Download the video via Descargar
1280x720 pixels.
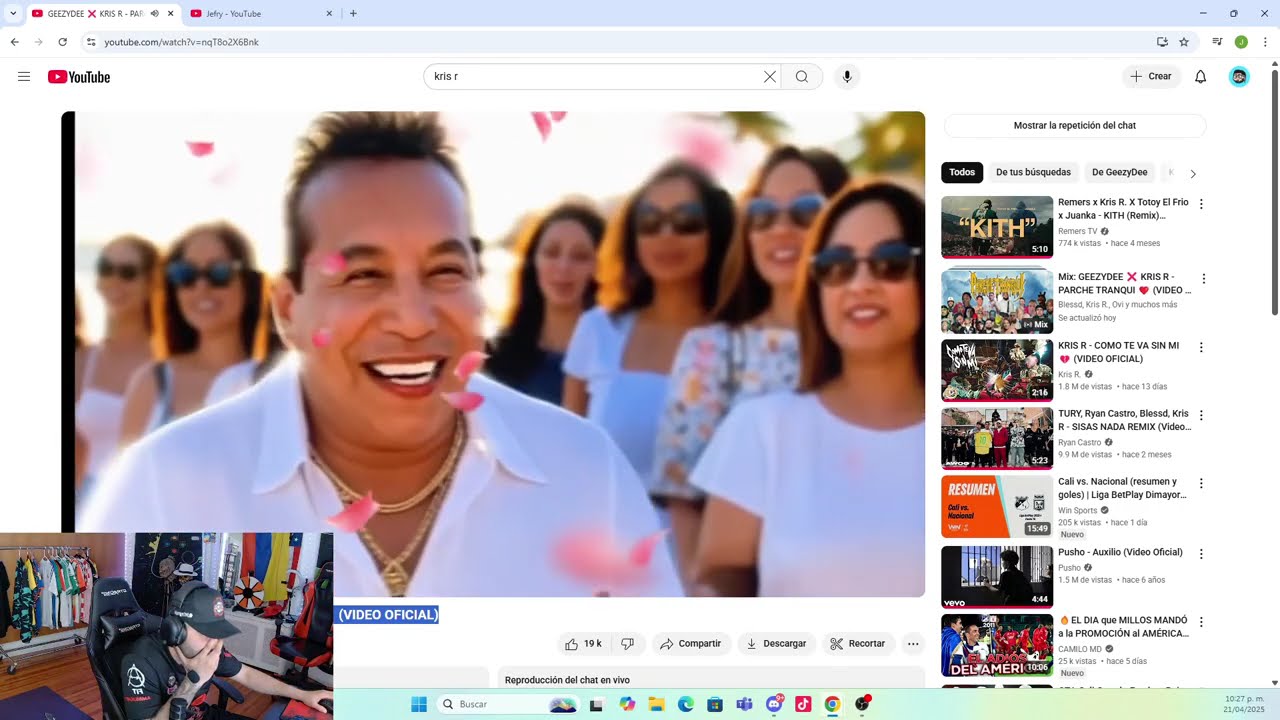coord(776,644)
